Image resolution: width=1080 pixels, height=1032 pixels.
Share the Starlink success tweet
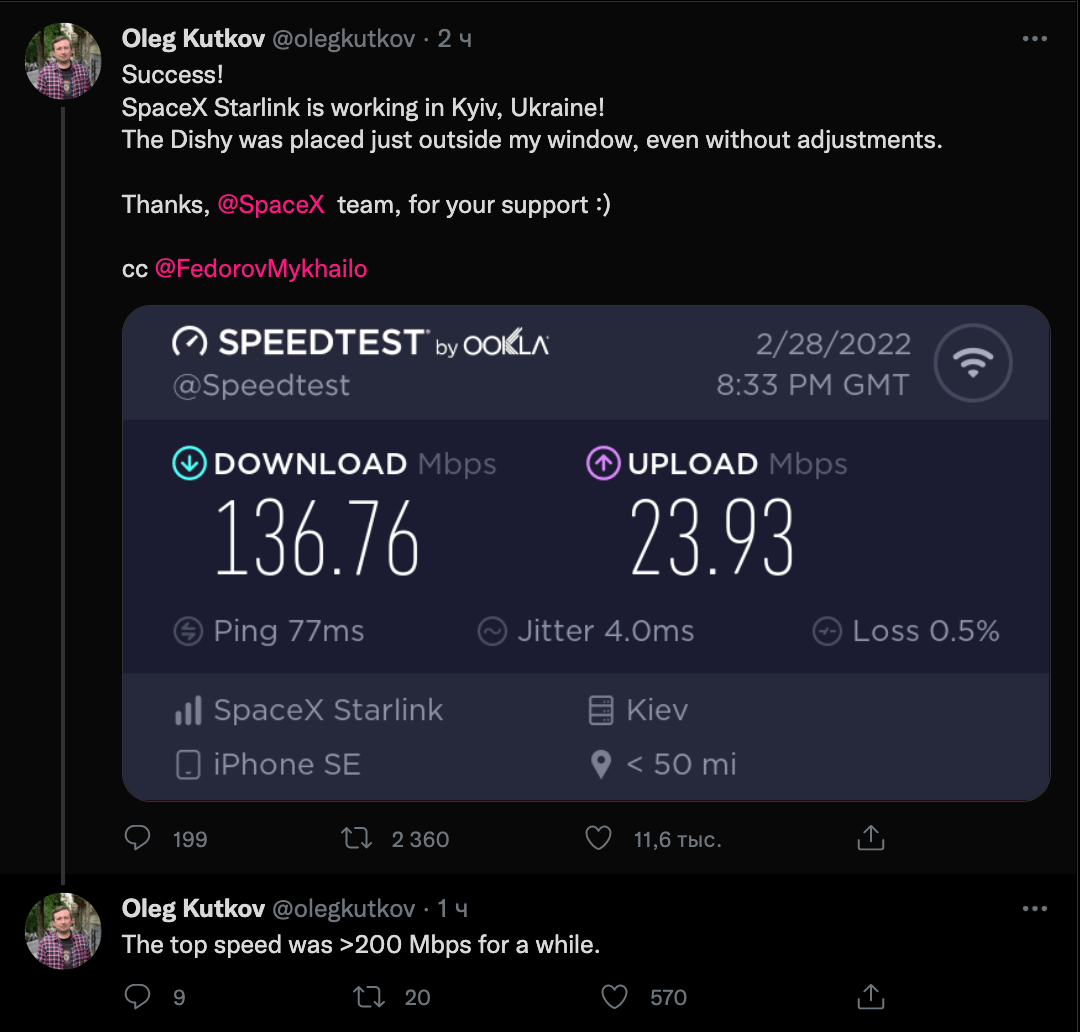(871, 838)
